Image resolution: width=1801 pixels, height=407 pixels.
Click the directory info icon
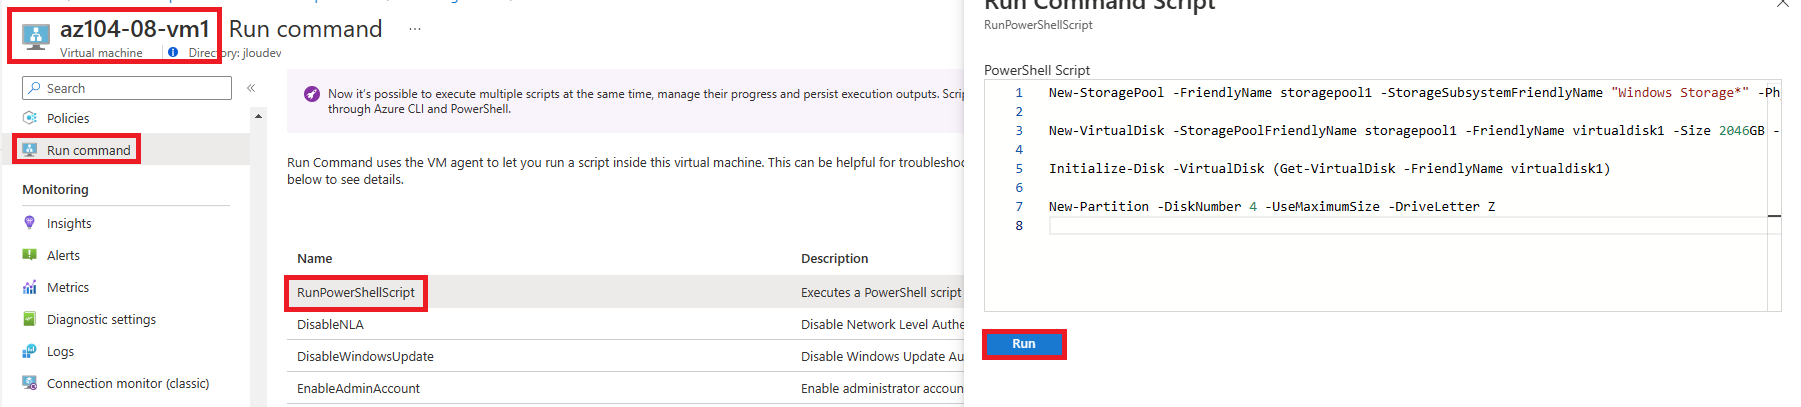173,52
